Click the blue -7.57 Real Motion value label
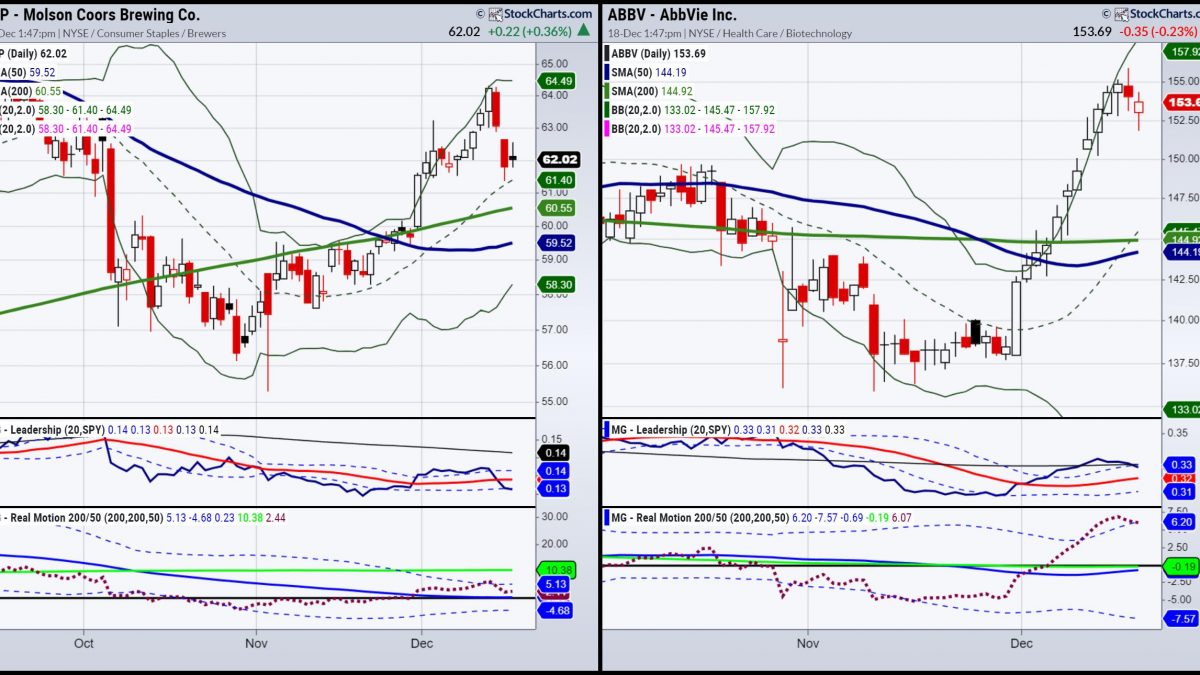 1180,619
